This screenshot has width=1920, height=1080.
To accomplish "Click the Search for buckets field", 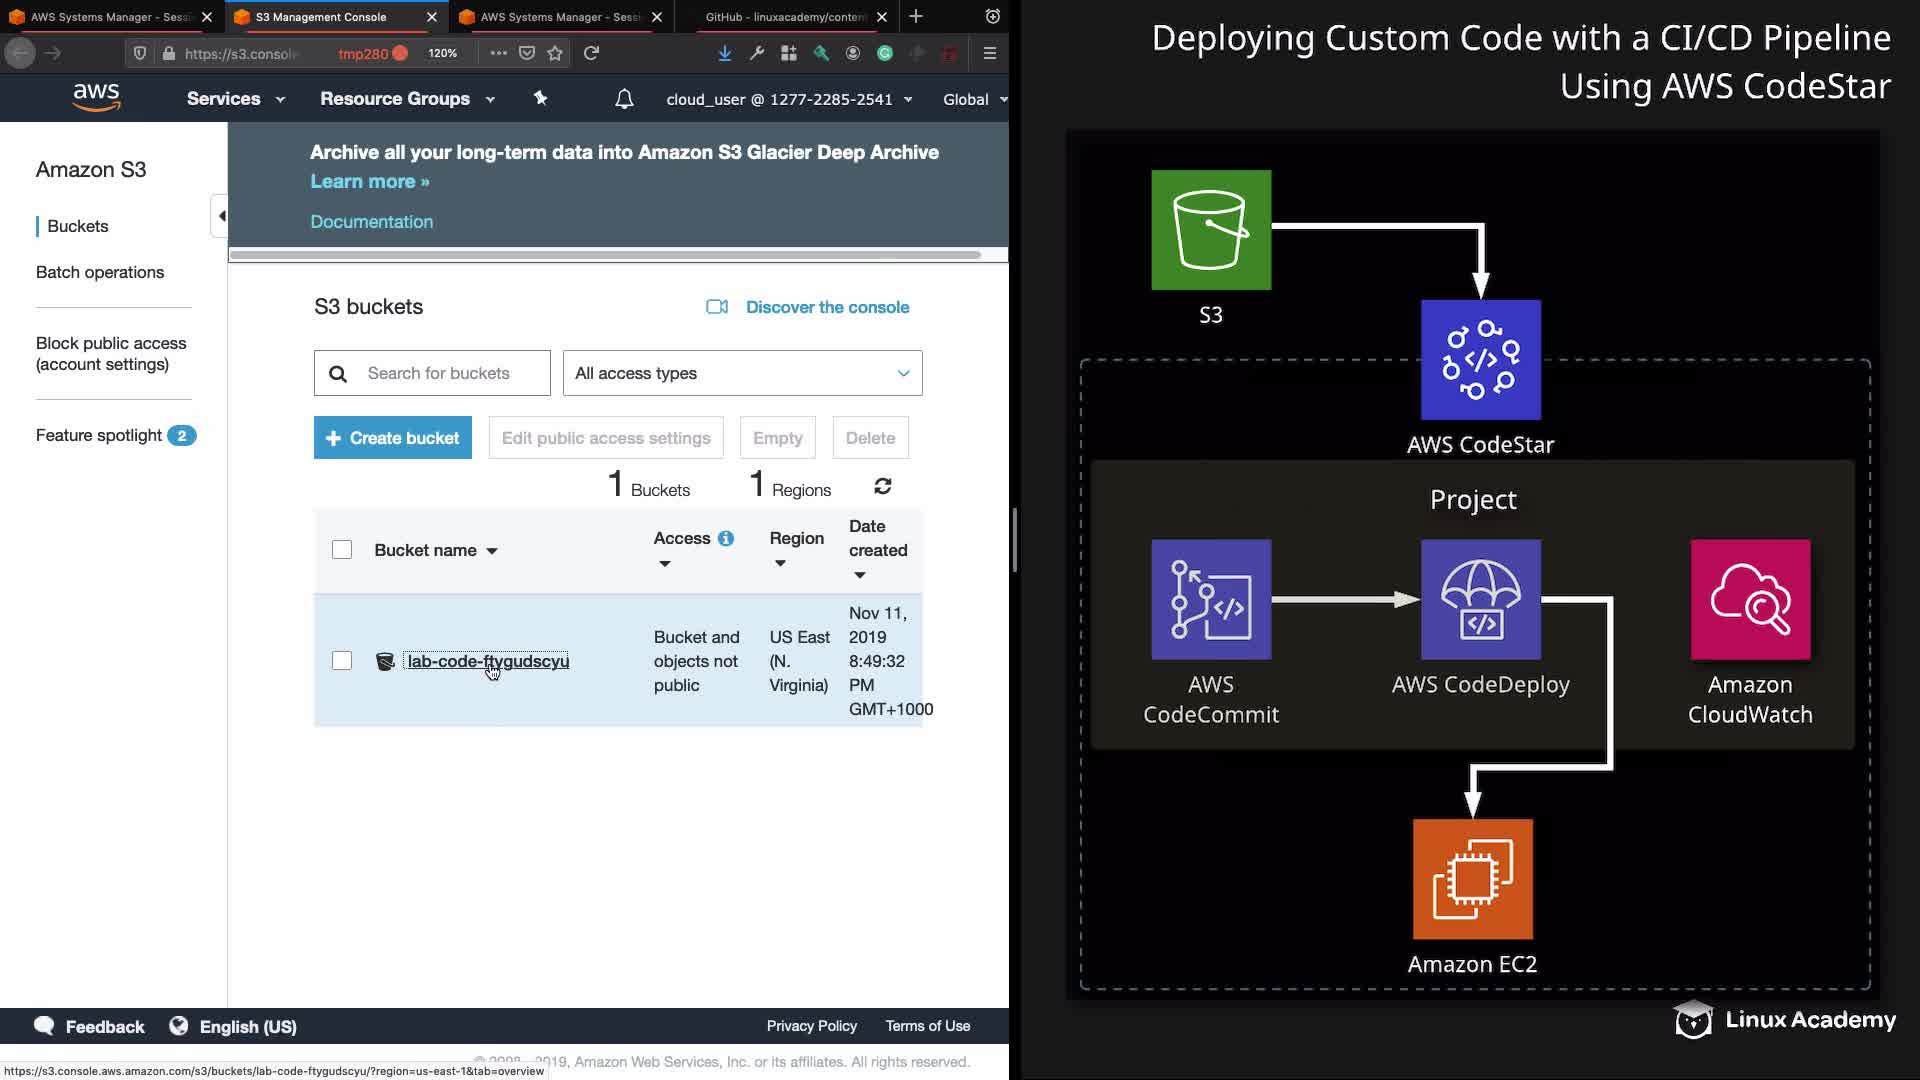I will pyautogui.click(x=448, y=373).
